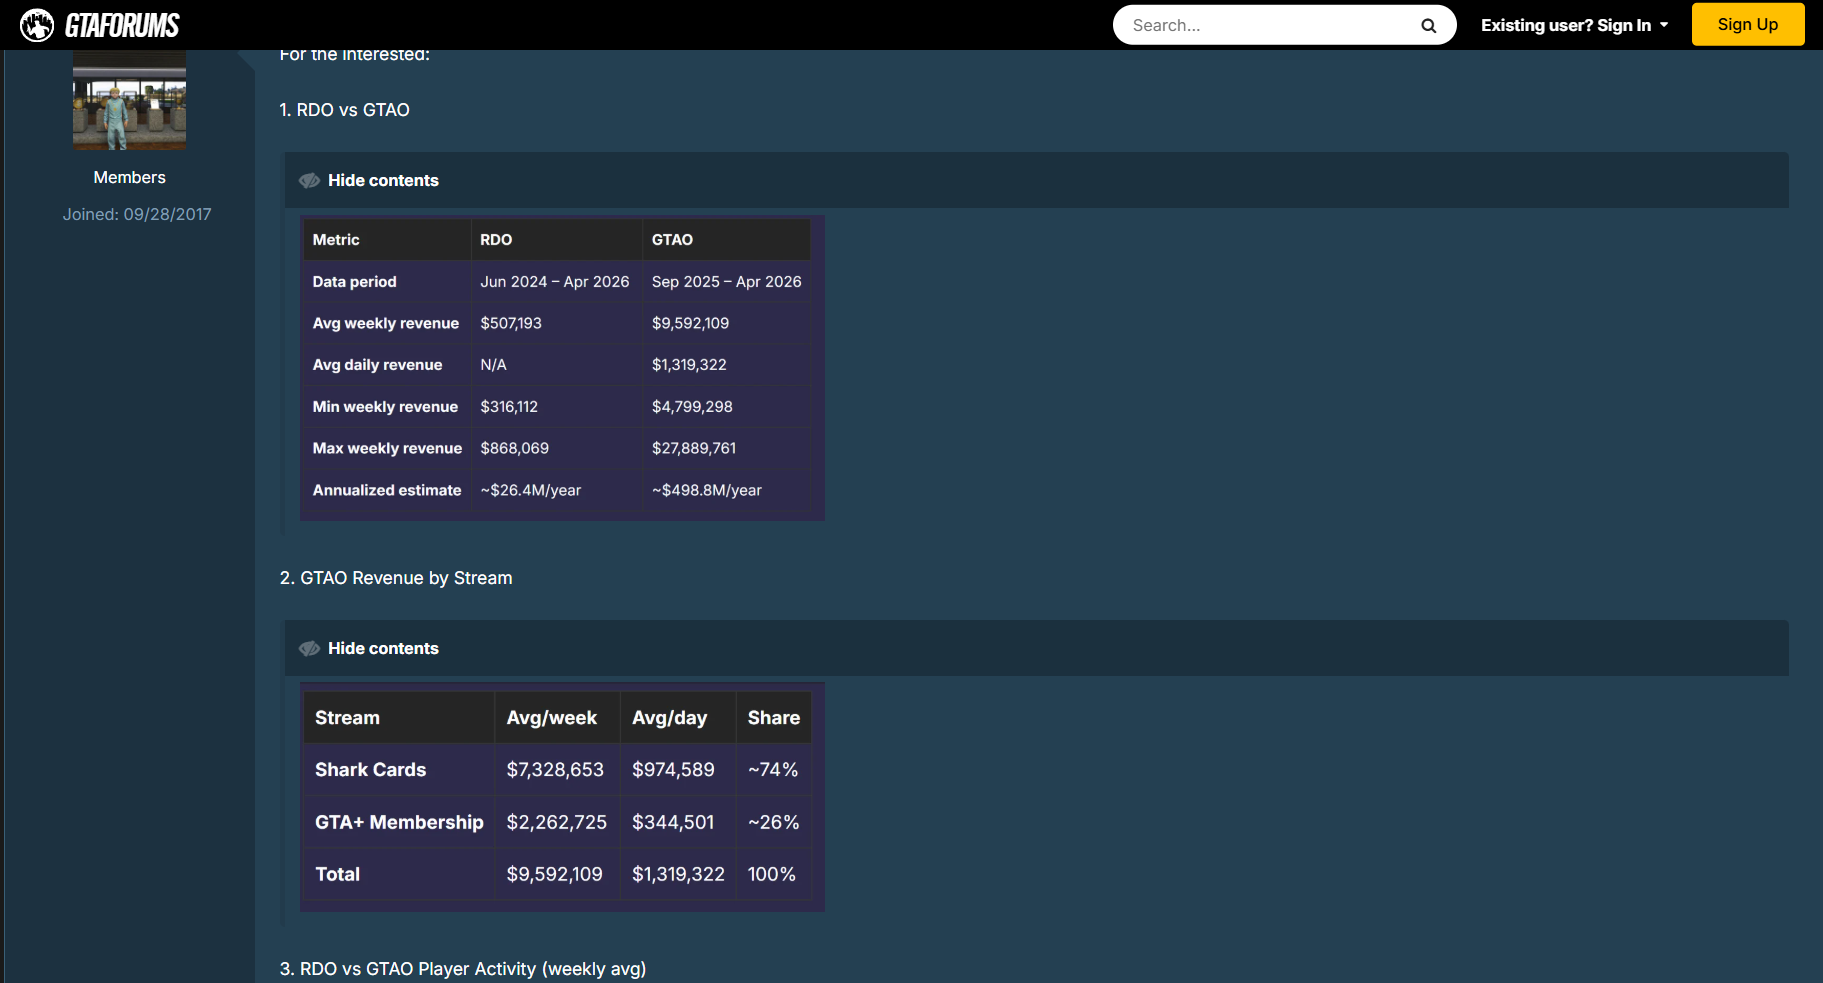Click the eye icon above the RDO table
This screenshot has height=983, width=1823.
point(310,181)
